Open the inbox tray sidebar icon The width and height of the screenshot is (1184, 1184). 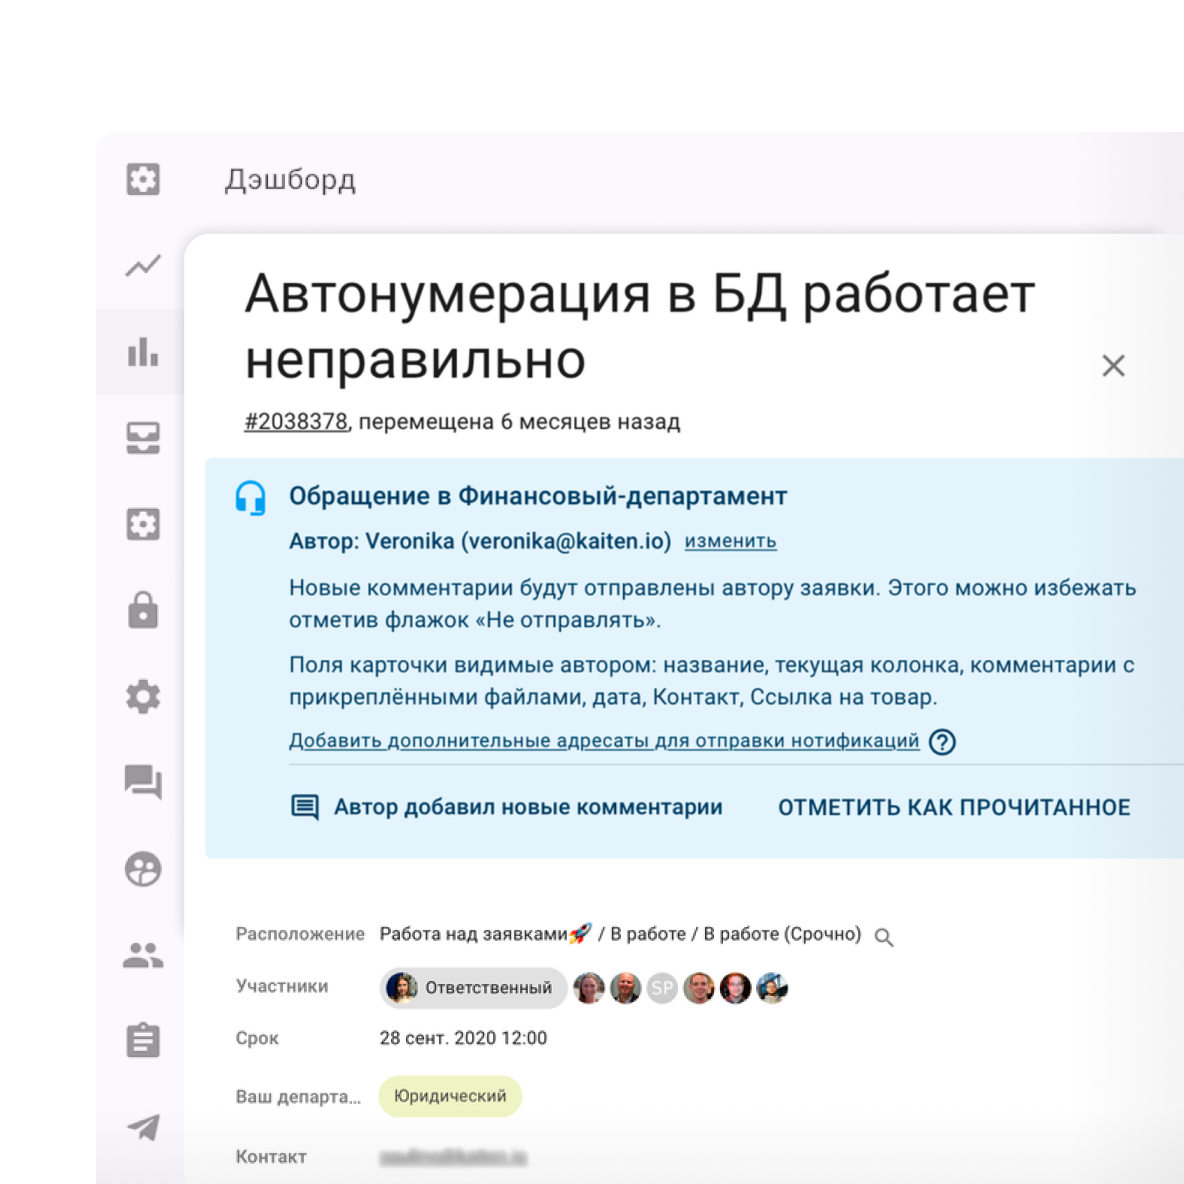pyautogui.click(x=143, y=438)
